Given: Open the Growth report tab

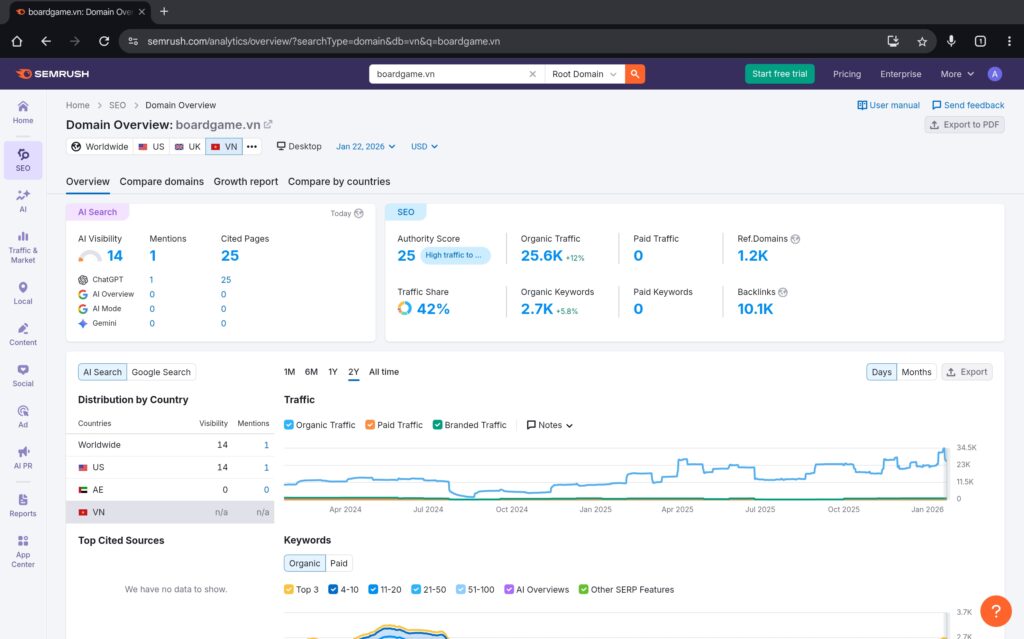Looking at the screenshot, I should click(245, 181).
